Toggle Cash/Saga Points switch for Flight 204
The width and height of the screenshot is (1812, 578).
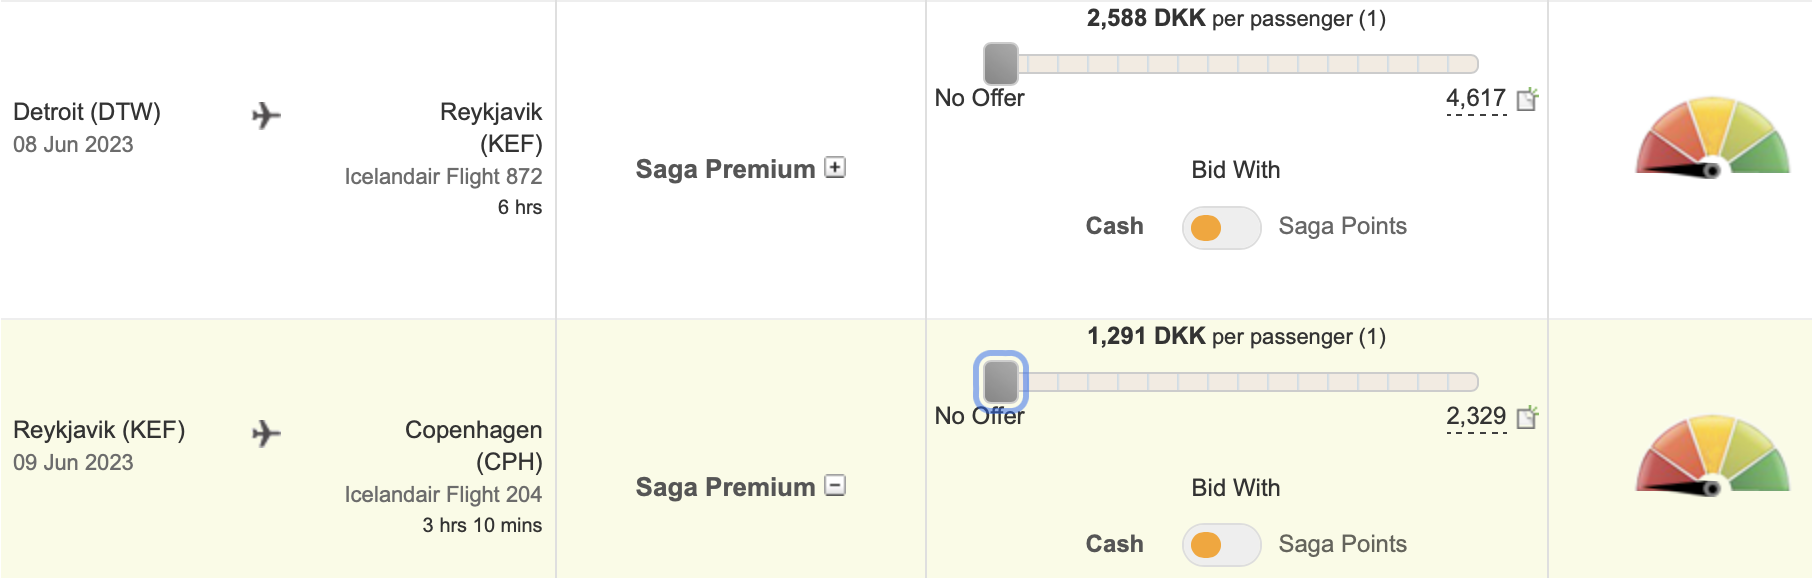1221,545
